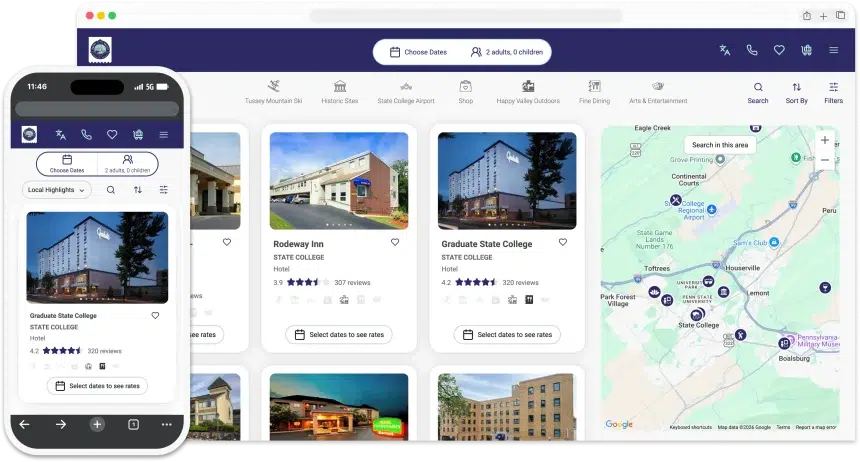Select the Tussey Mountain Ski category
The image size is (860, 462).
tap(273, 92)
